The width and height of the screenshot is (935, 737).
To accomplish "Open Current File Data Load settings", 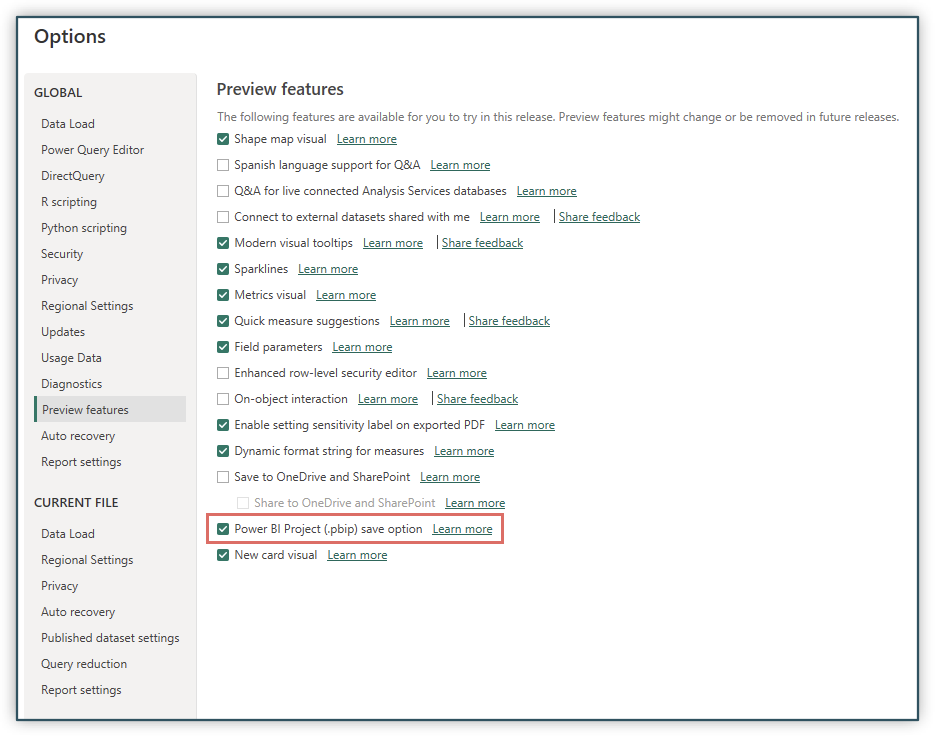I will [68, 534].
